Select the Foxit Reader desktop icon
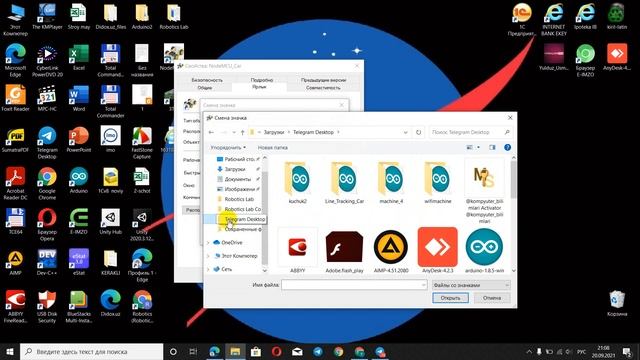This screenshot has height=360, width=640. 15,98
